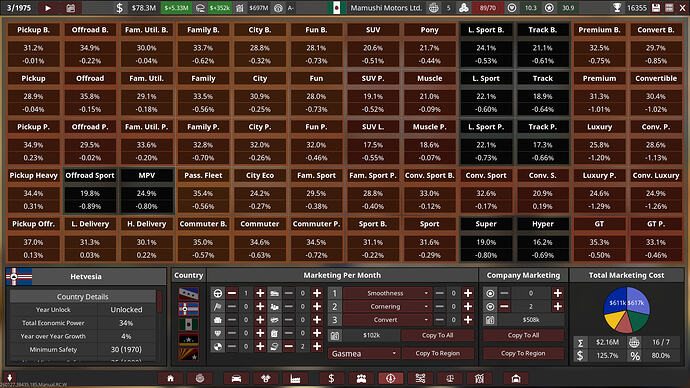This screenshot has width=690, height=388.
Task: Open the Convert priority dropdown
Action: click(387, 320)
